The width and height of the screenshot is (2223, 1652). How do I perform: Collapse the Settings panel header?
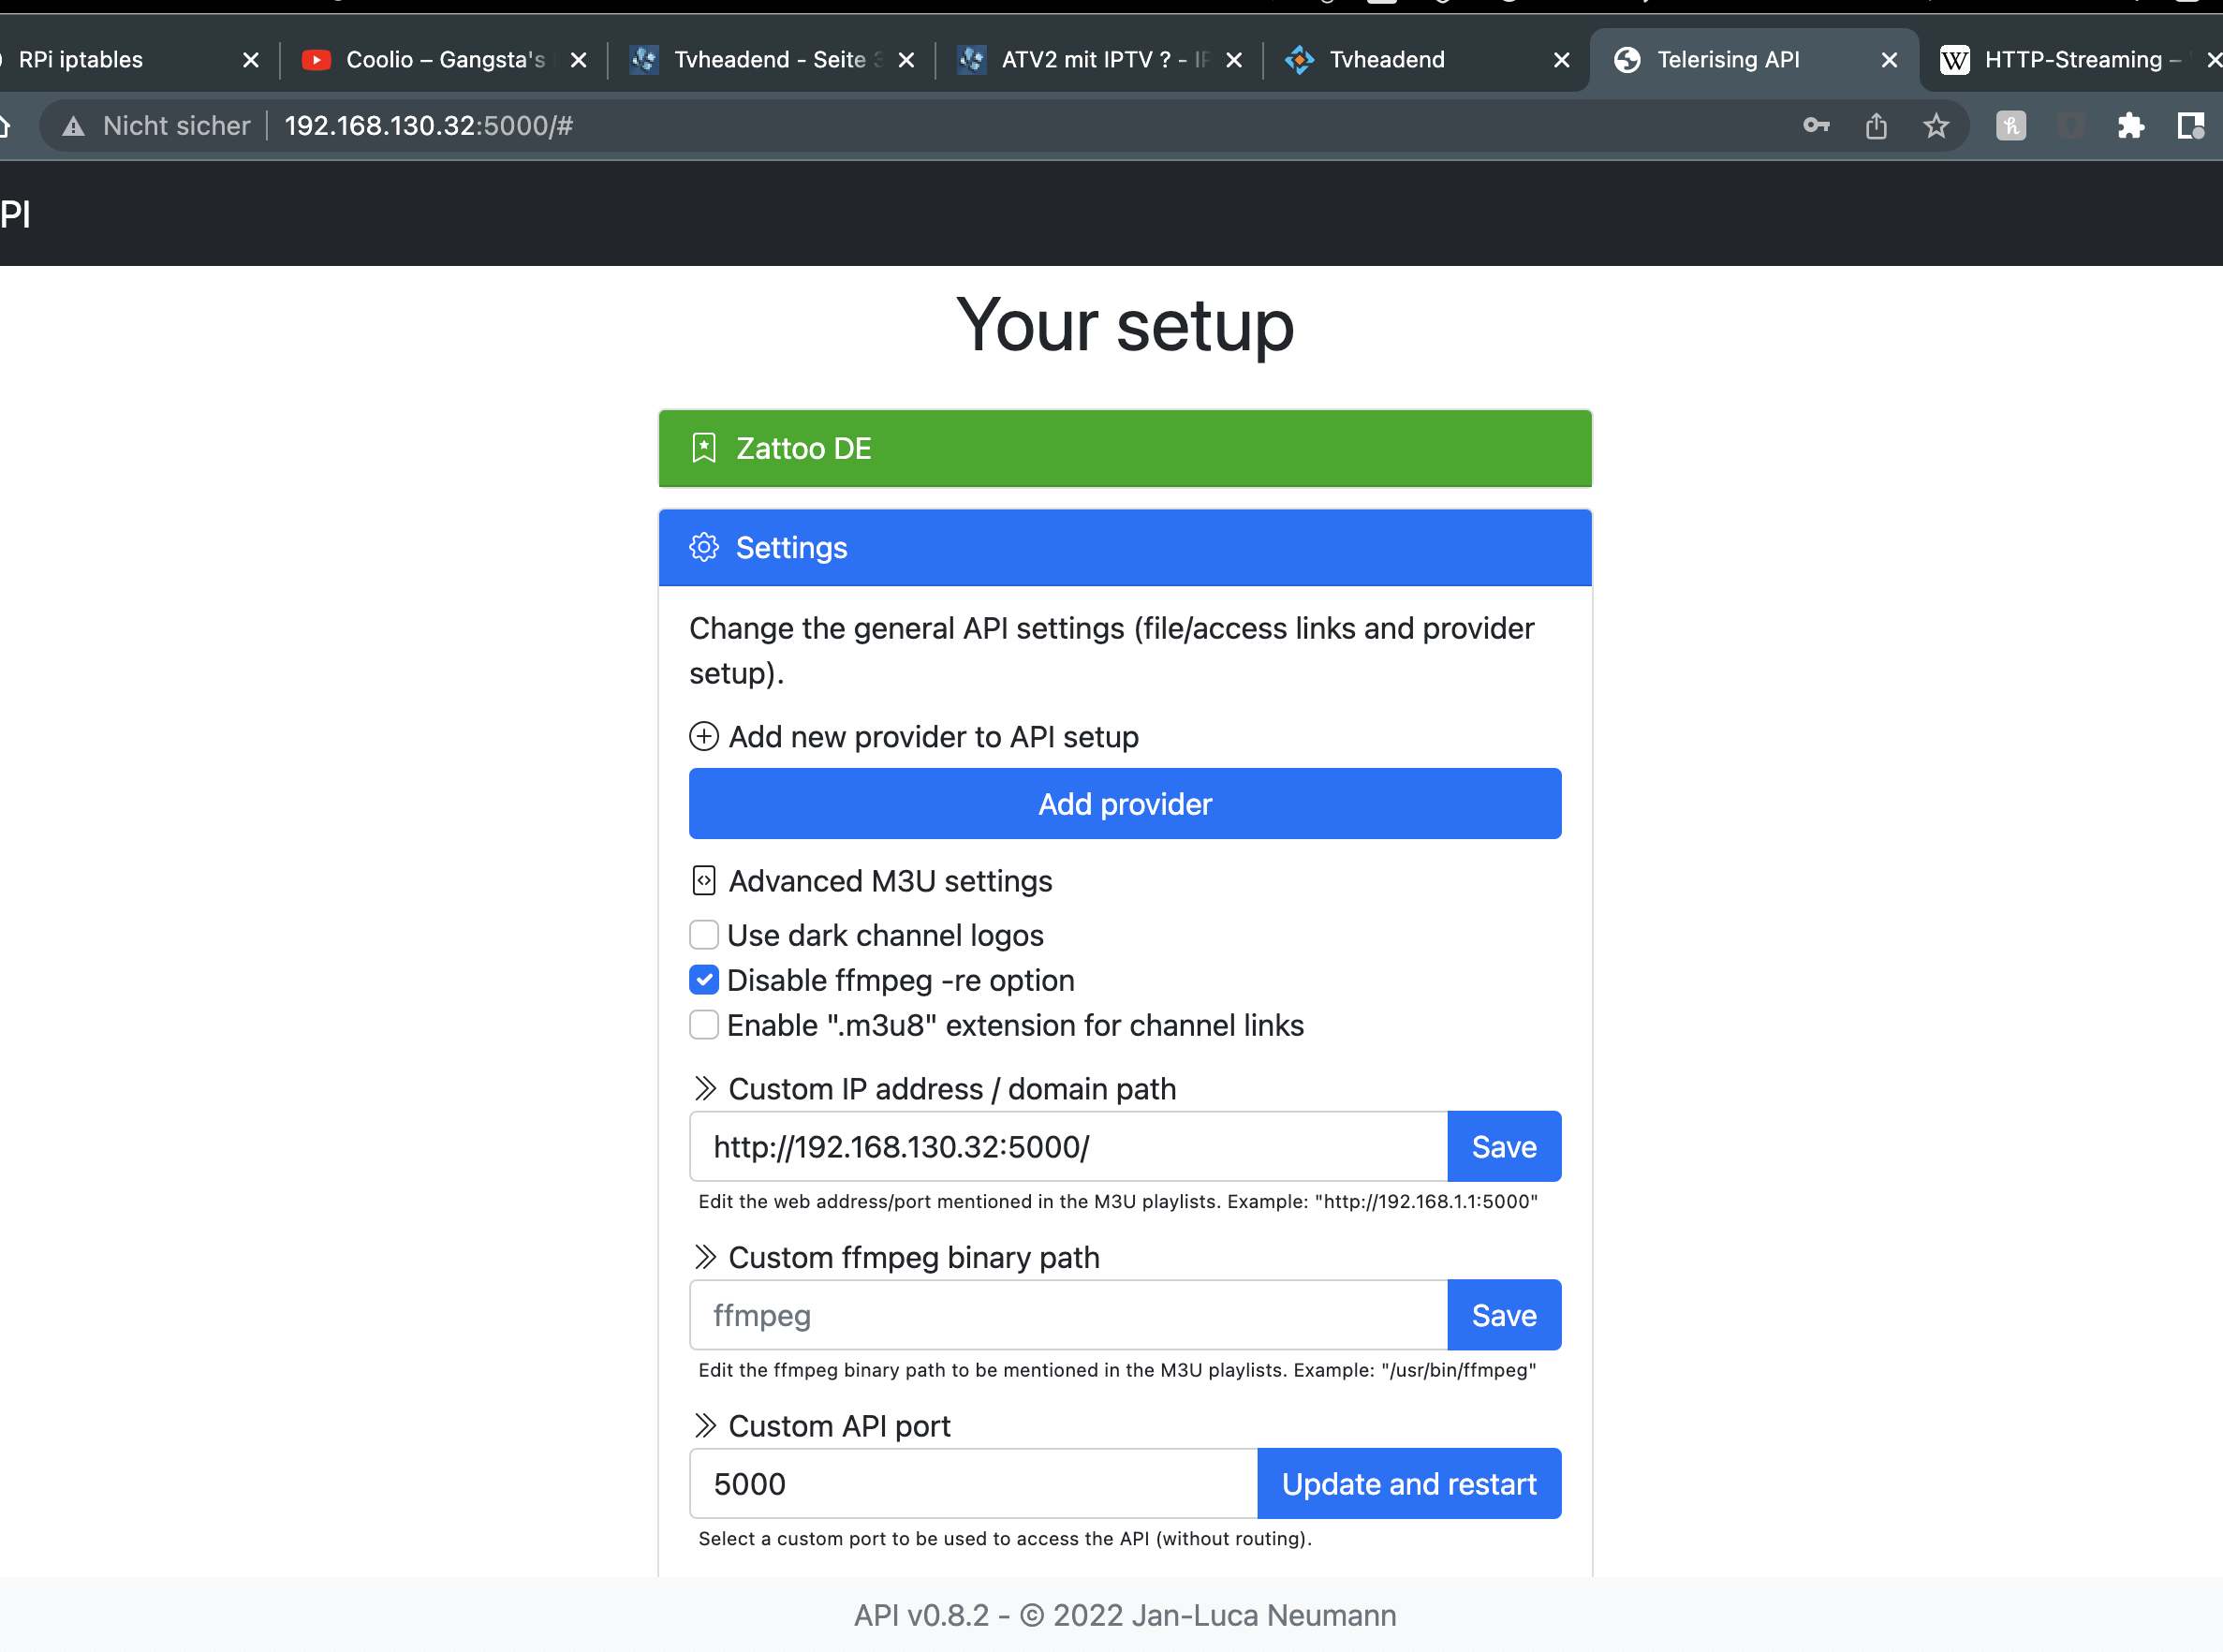(1125, 547)
